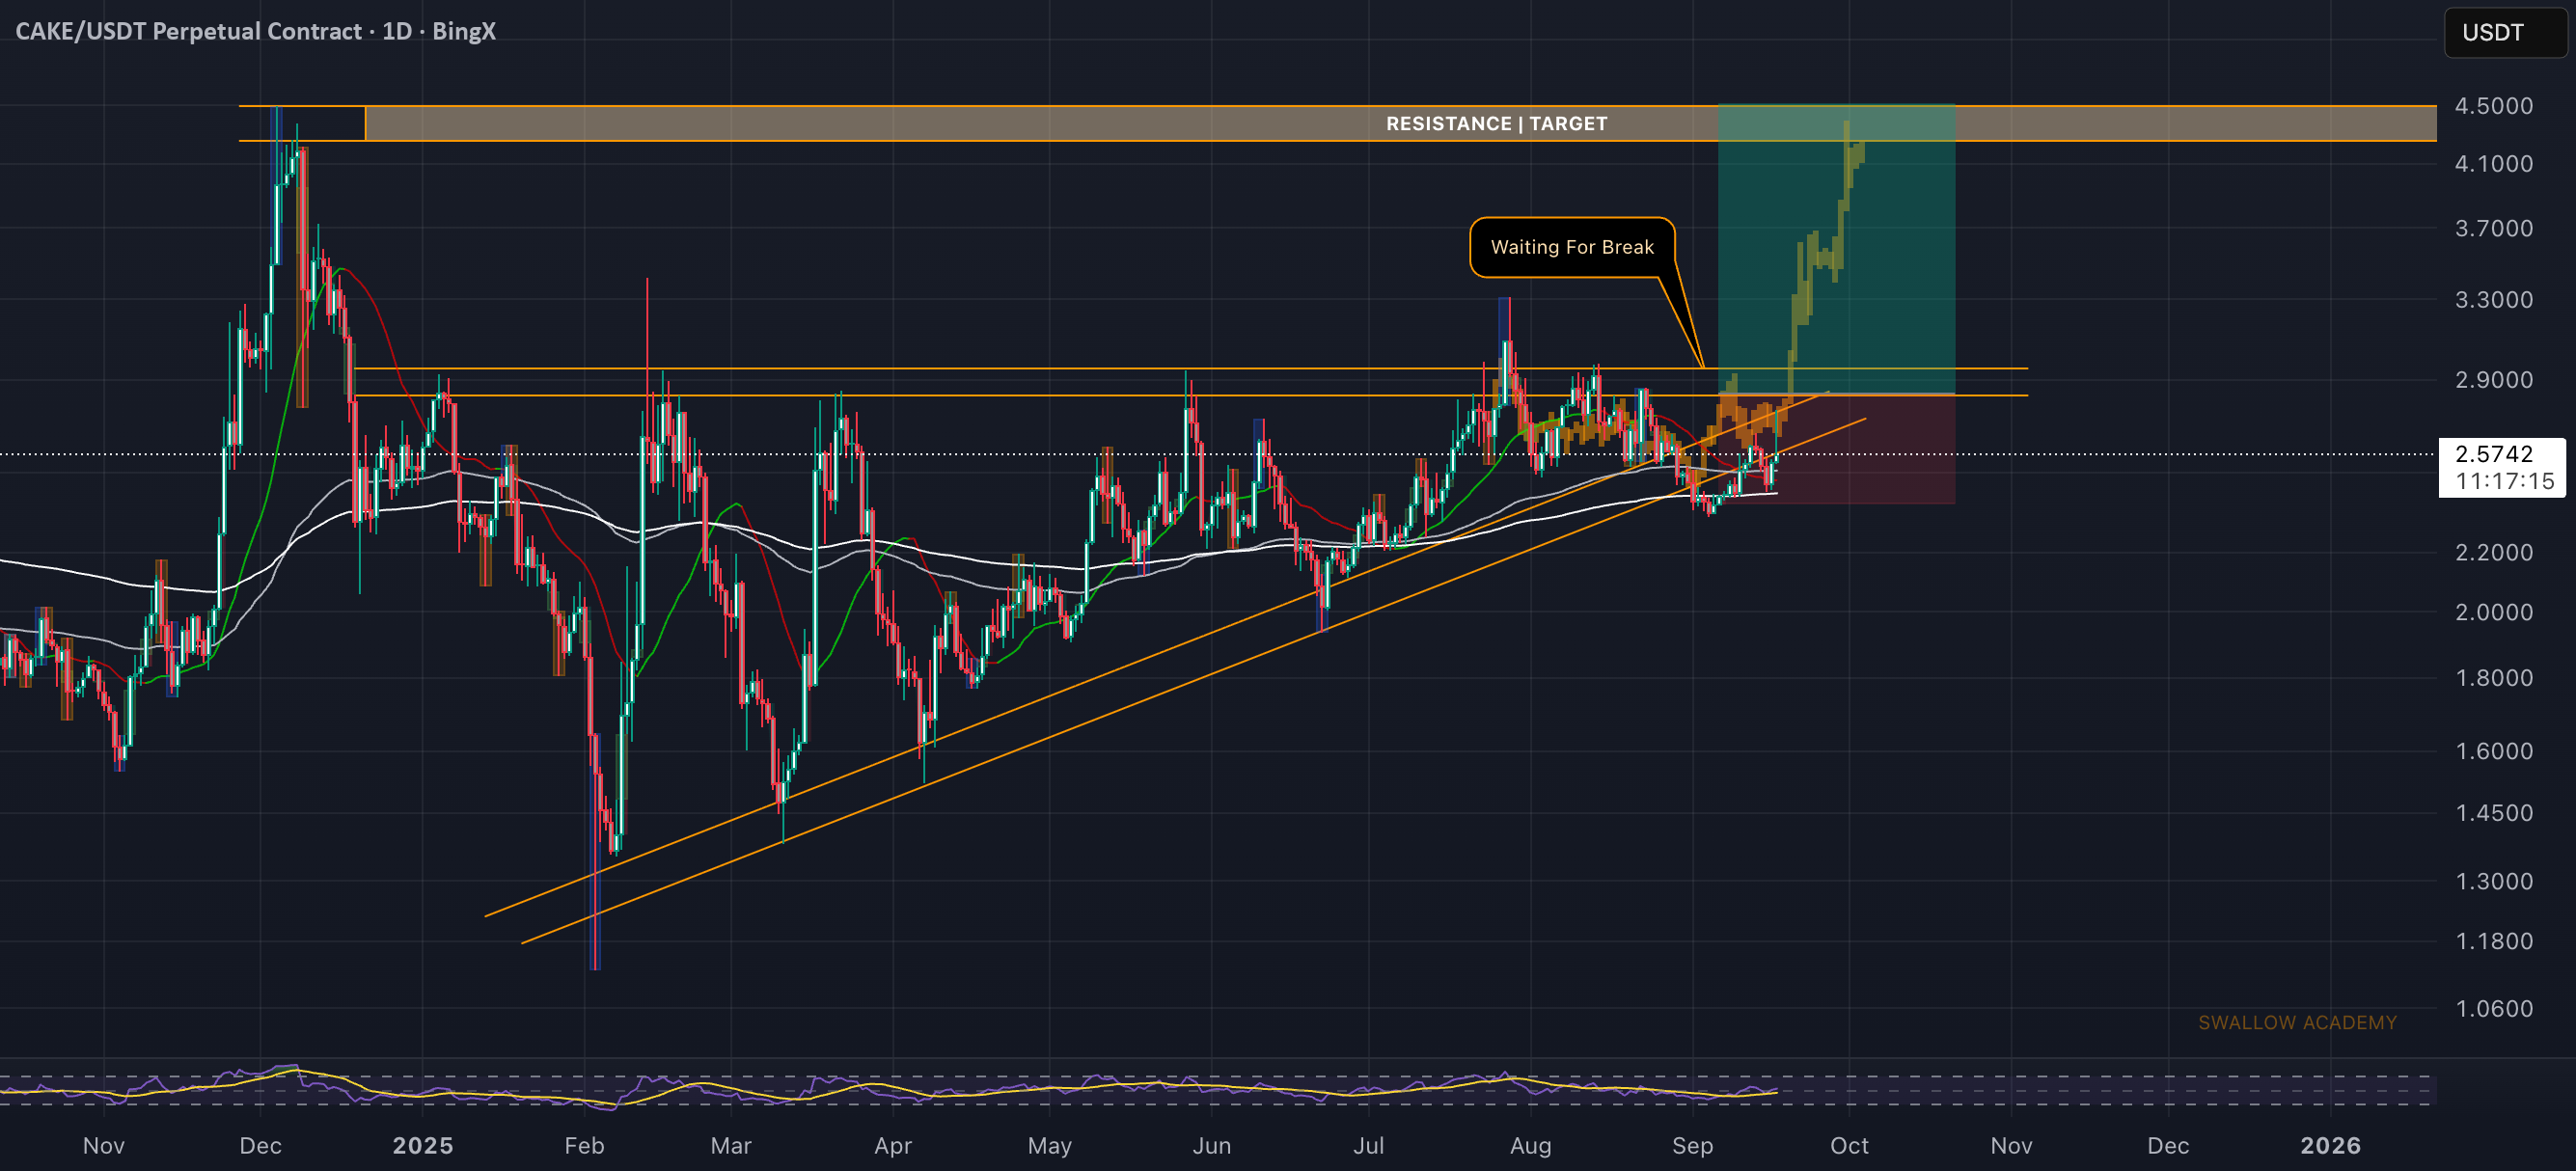Select the red stop-loss zone box
The height and width of the screenshot is (1171, 2576).
[1836, 449]
